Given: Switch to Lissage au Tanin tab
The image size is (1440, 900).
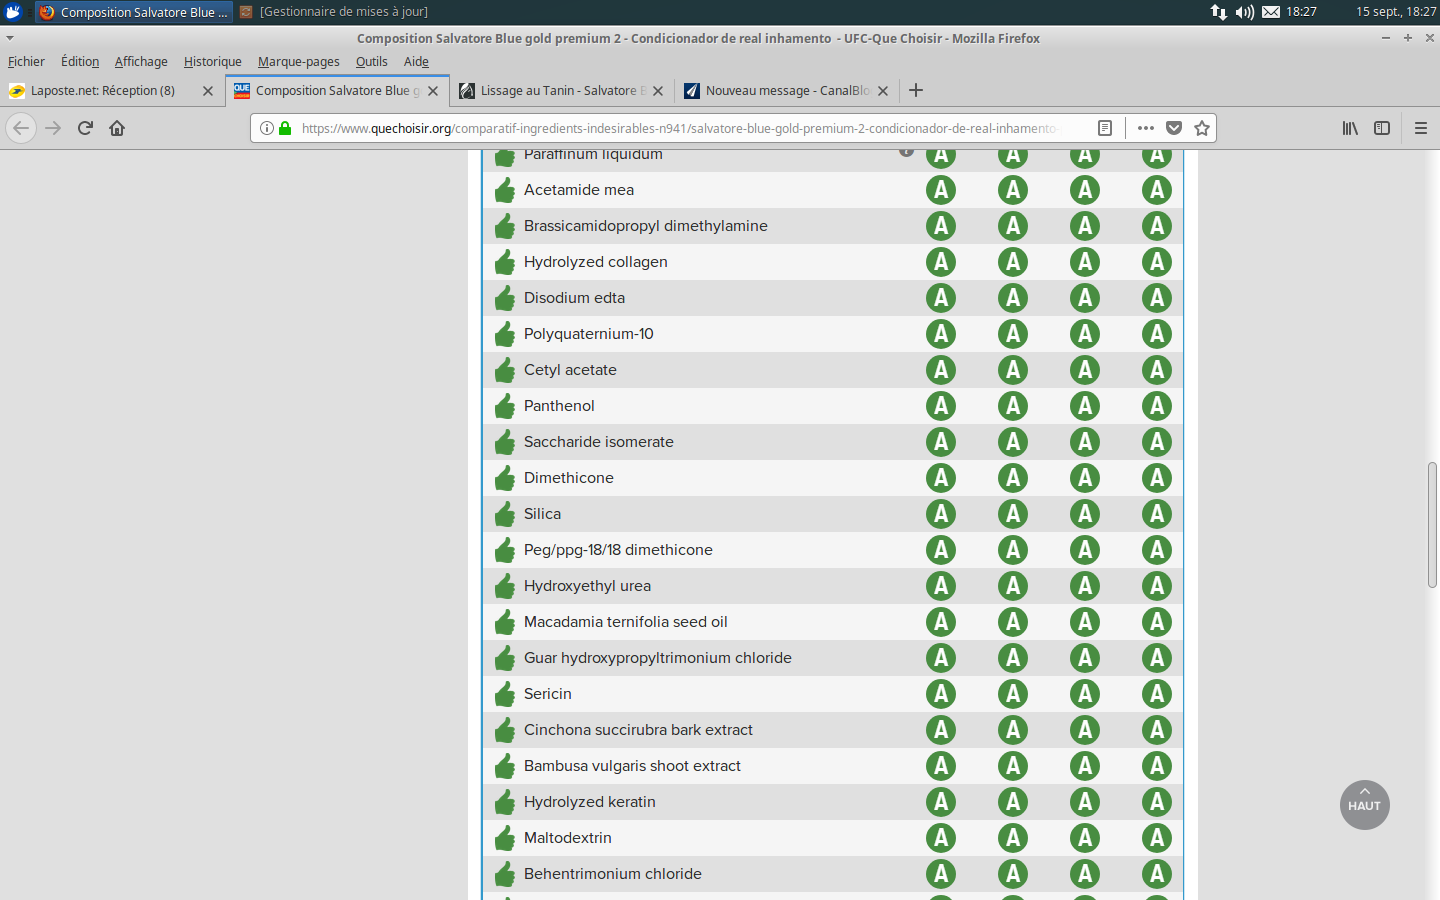Looking at the screenshot, I should click(x=558, y=90).
